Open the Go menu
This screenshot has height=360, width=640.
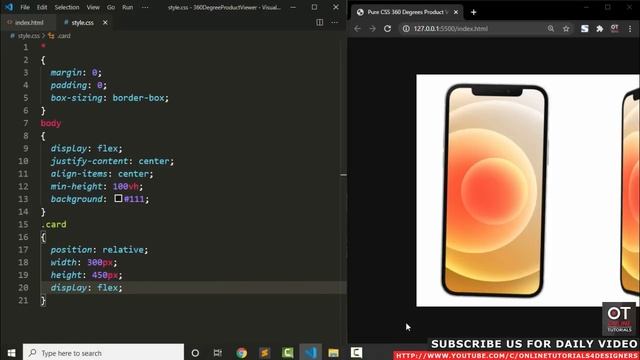tap(111, 7)
